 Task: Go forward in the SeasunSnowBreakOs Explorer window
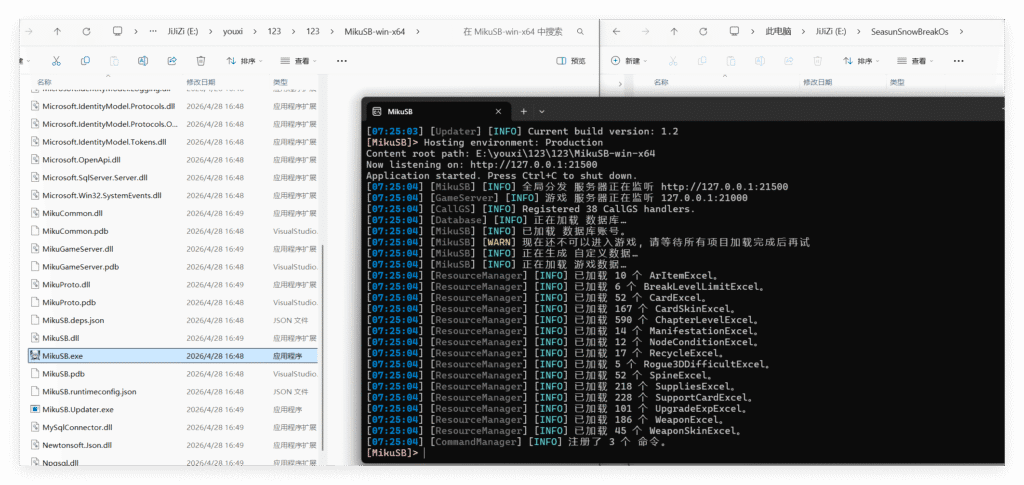645,31
